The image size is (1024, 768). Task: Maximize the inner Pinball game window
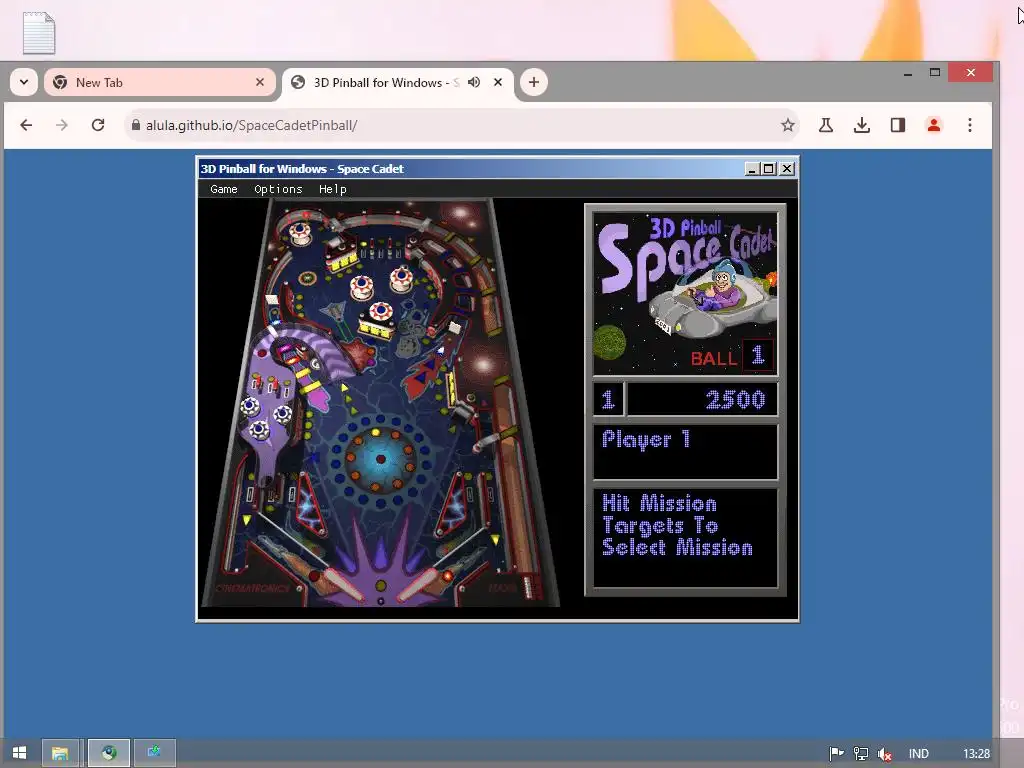pos(769,168)
